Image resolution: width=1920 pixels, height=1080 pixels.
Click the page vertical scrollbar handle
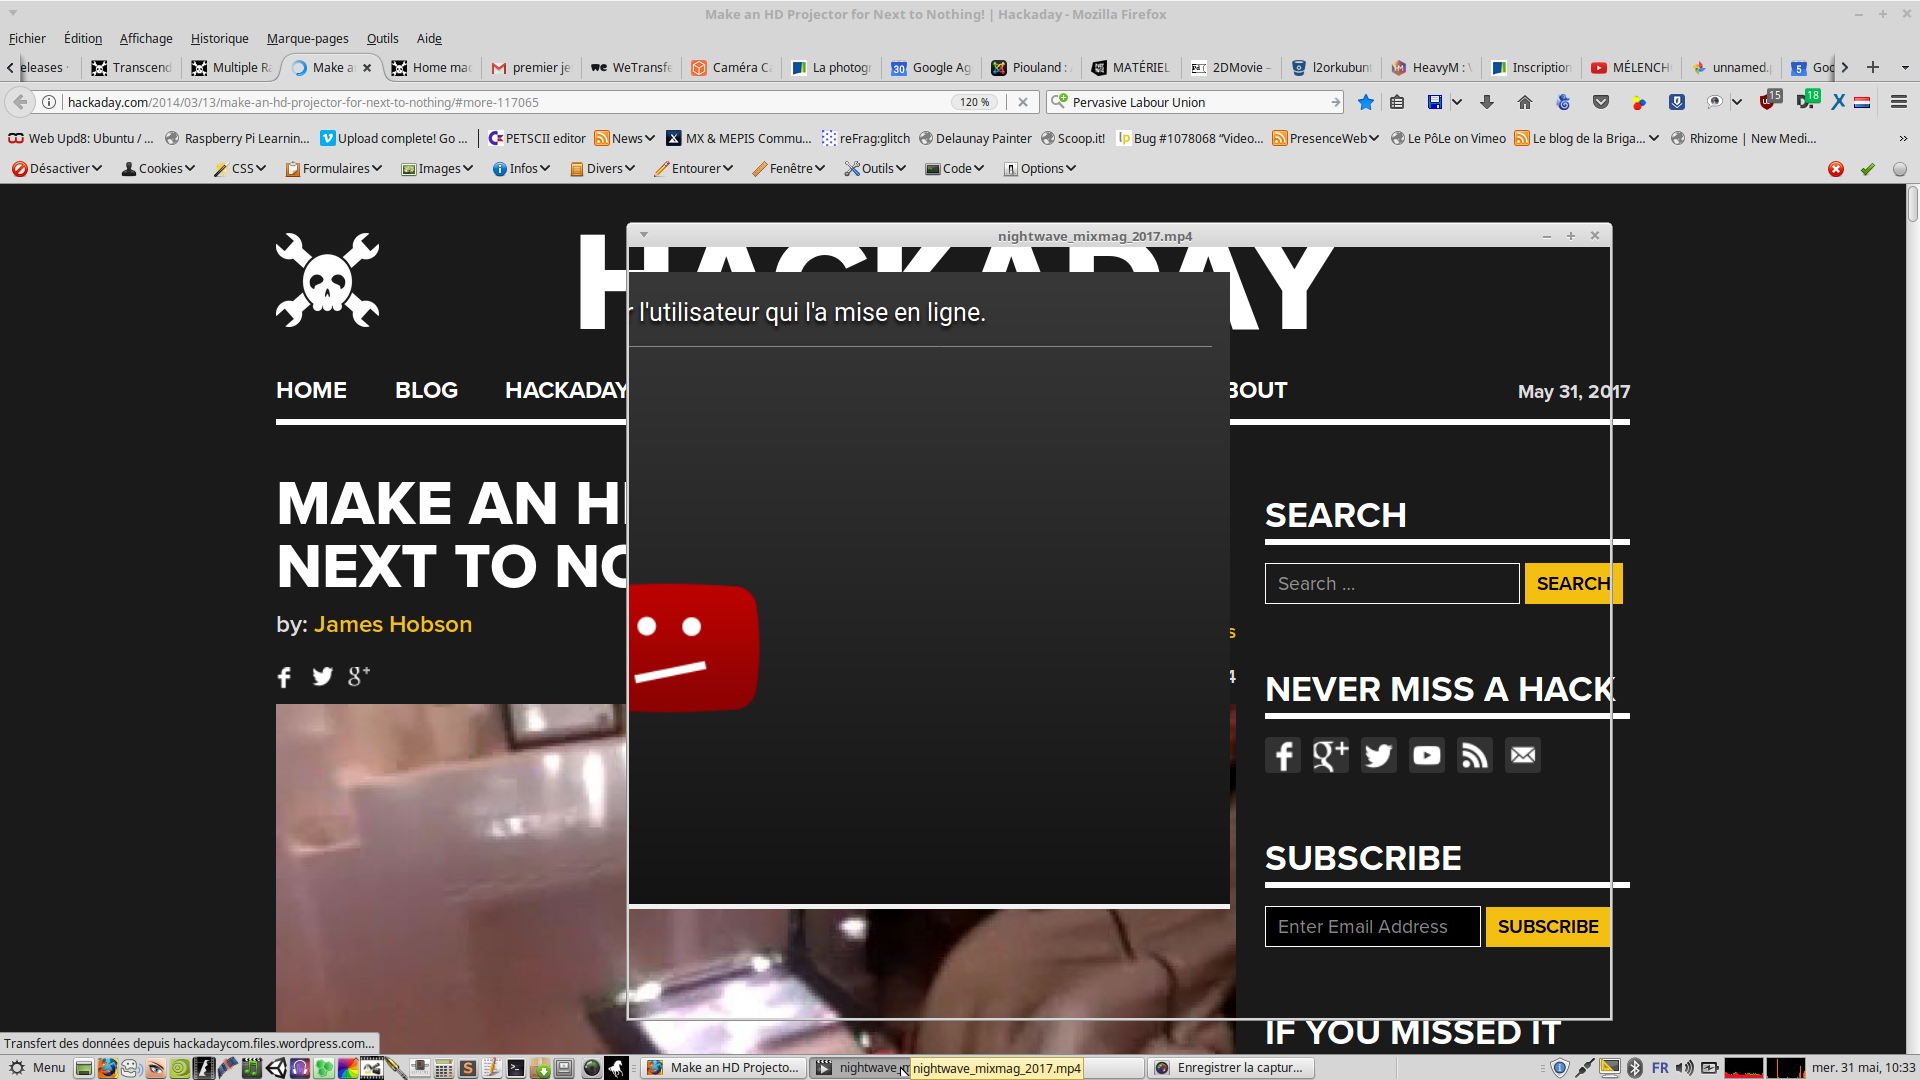[1912, 204]
